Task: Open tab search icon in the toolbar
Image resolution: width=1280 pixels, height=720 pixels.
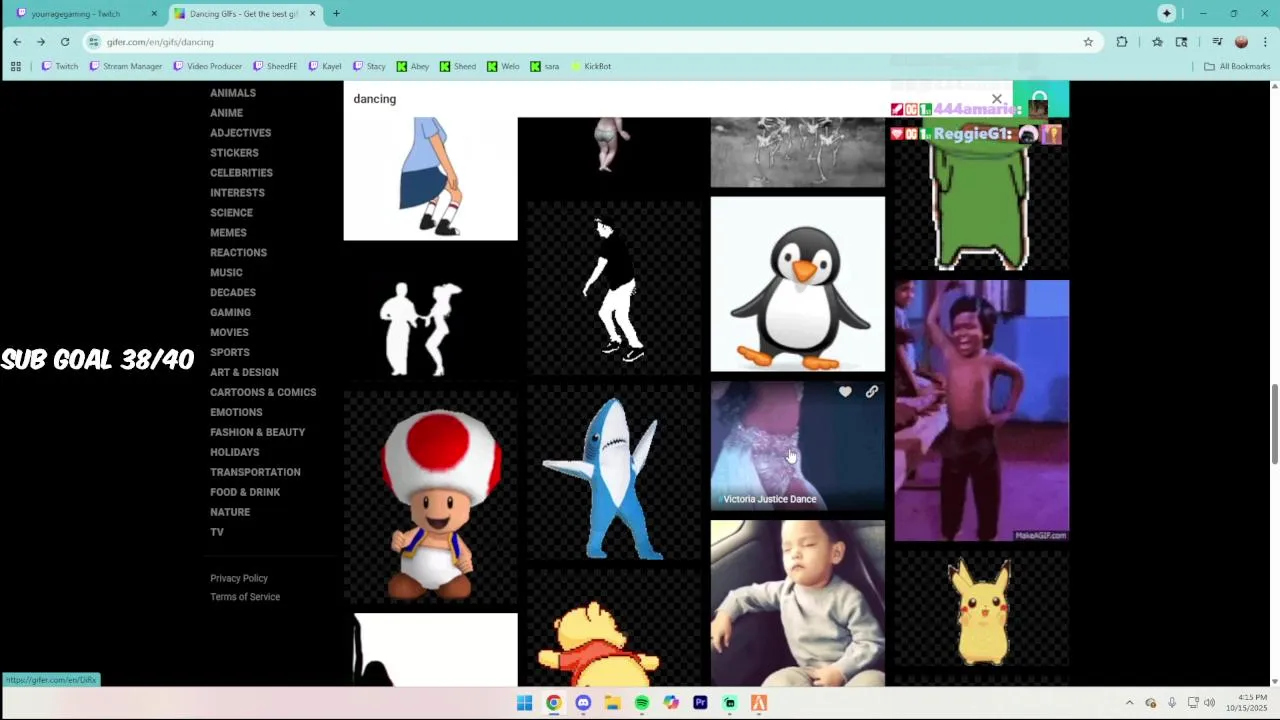Action: (x=1181, y=42)
